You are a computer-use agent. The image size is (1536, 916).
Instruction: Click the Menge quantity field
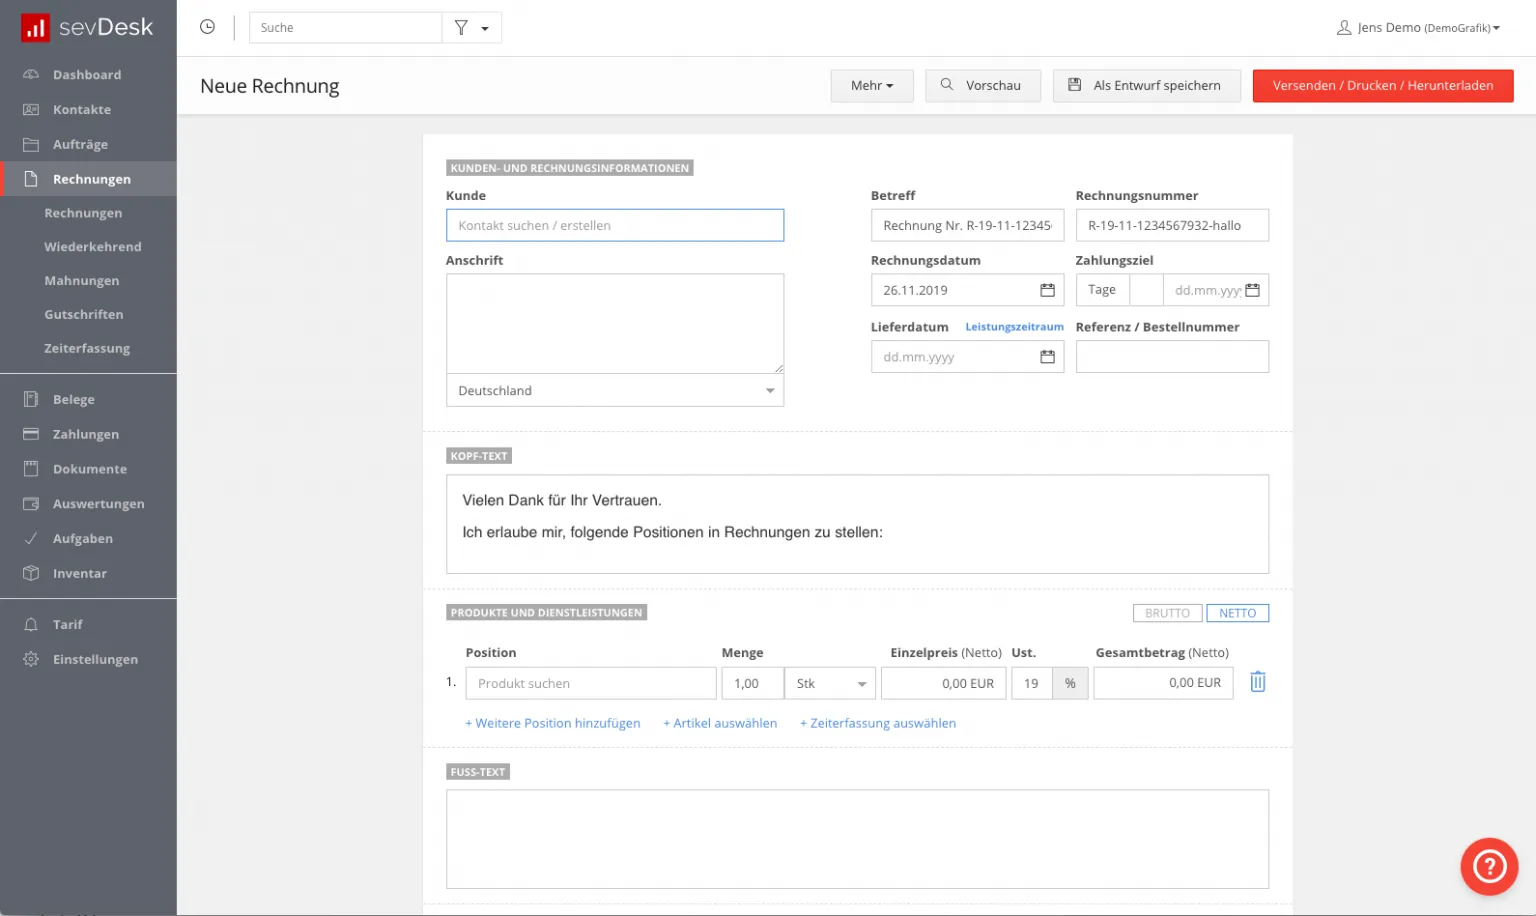click(x=752, y=683)
